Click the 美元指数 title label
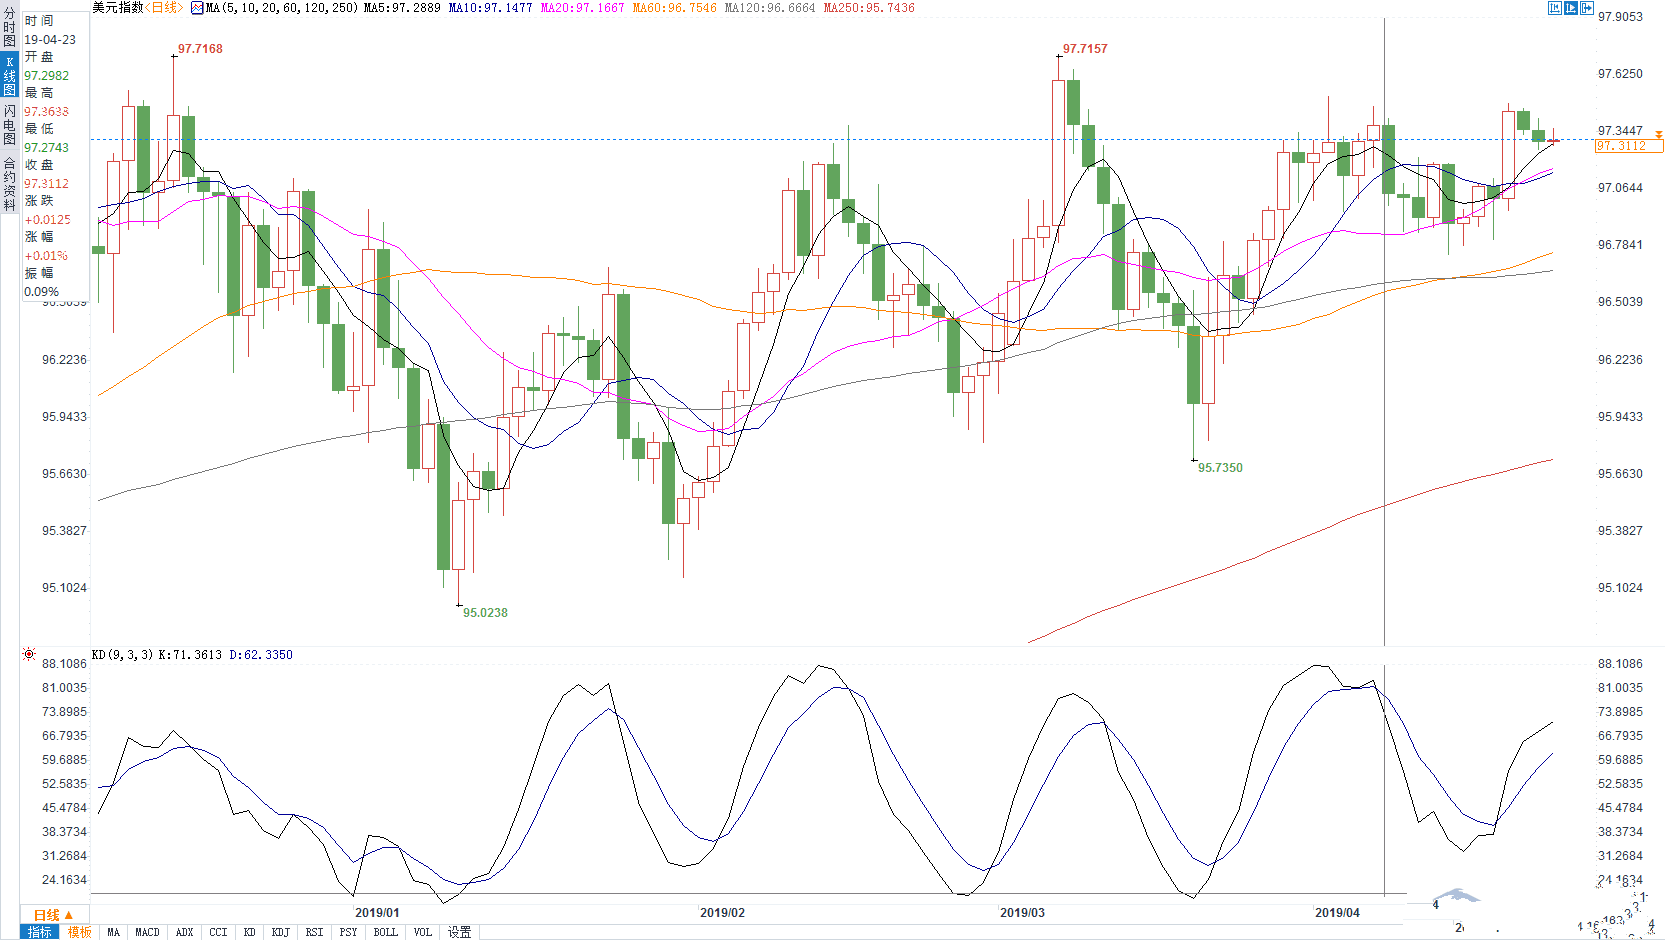This screenshot has width=1665, height=940. 118,8
